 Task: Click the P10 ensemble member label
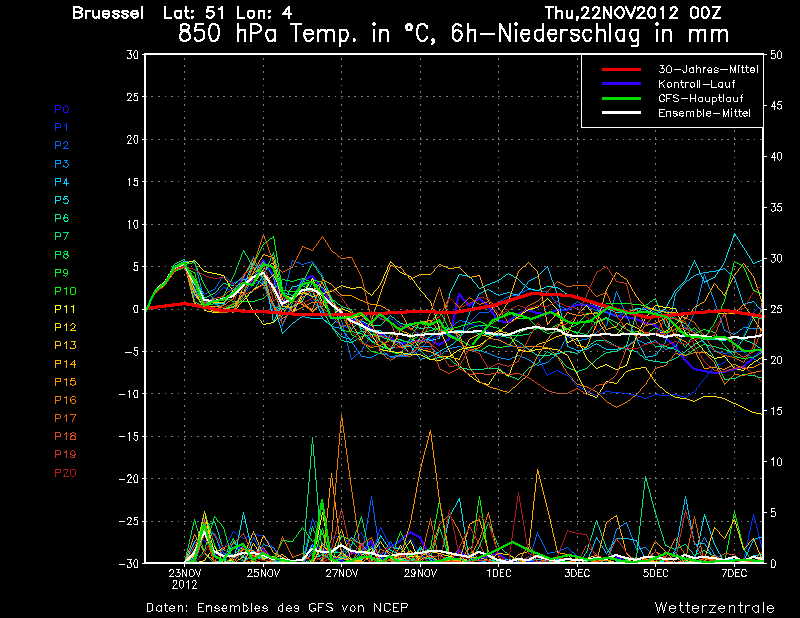[64, 291]
